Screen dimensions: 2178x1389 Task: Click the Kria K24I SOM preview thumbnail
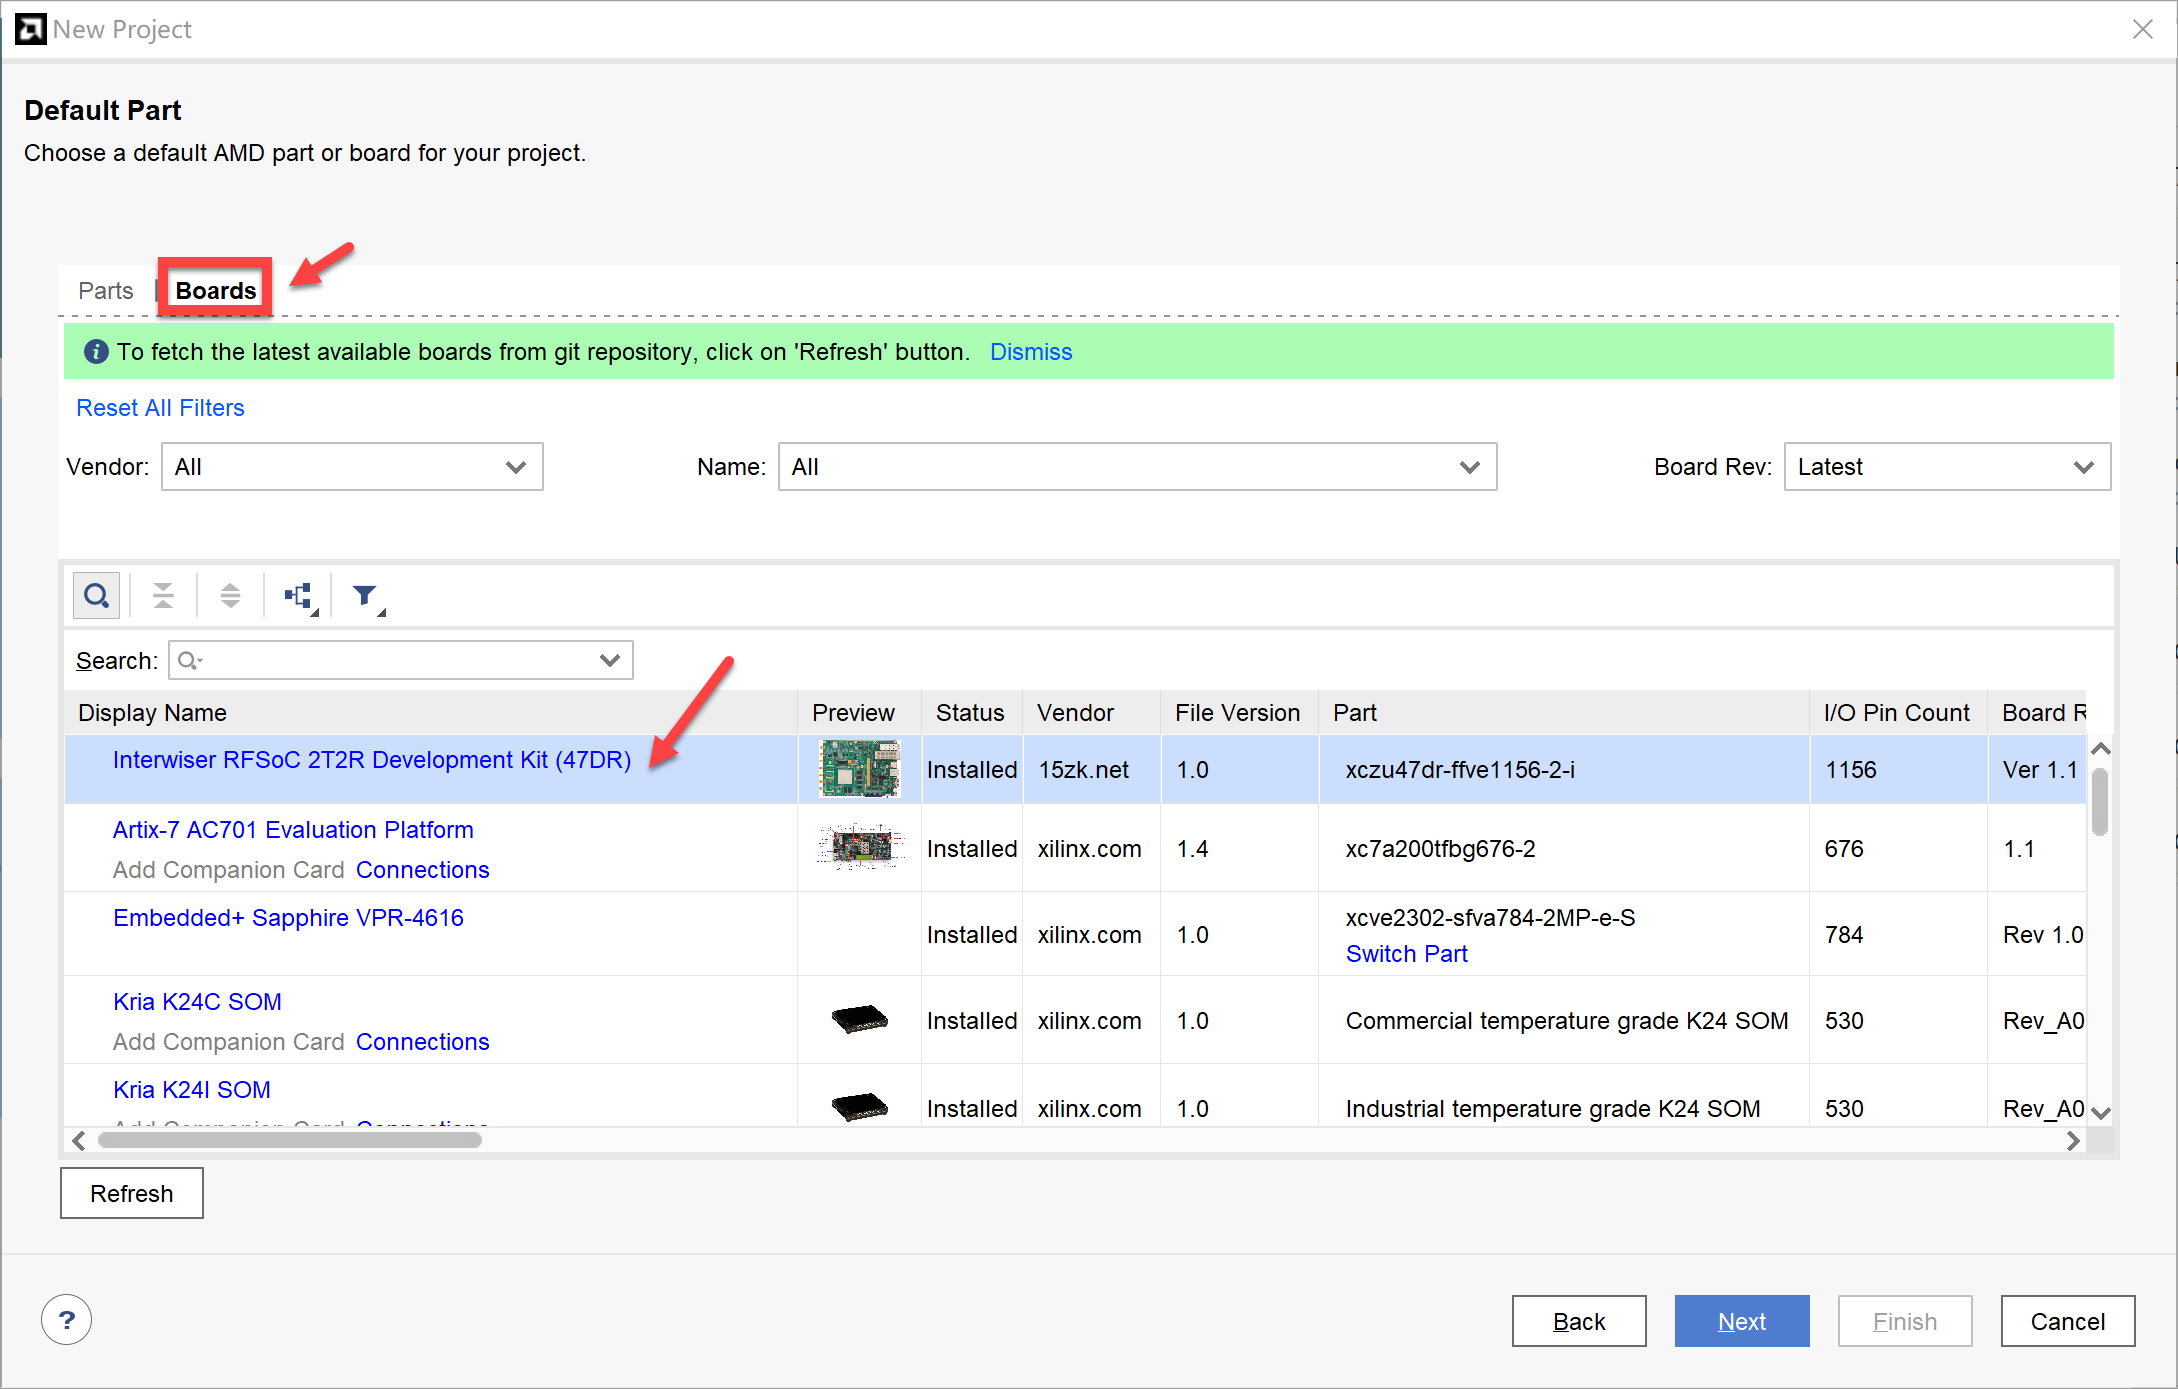click(860, 1106)
